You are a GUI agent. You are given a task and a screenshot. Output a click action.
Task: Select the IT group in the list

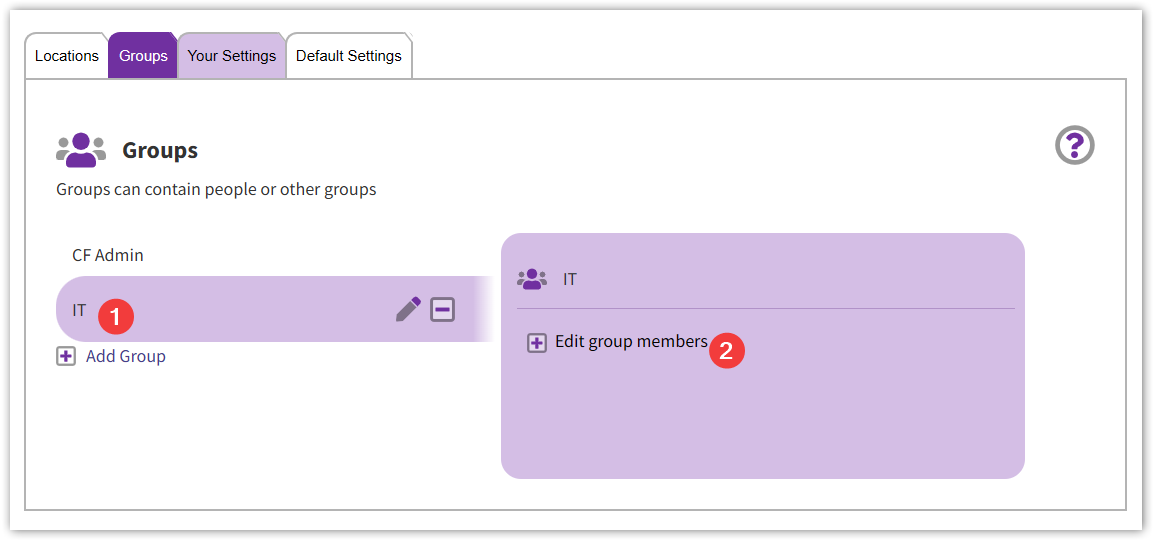point(79,310)
